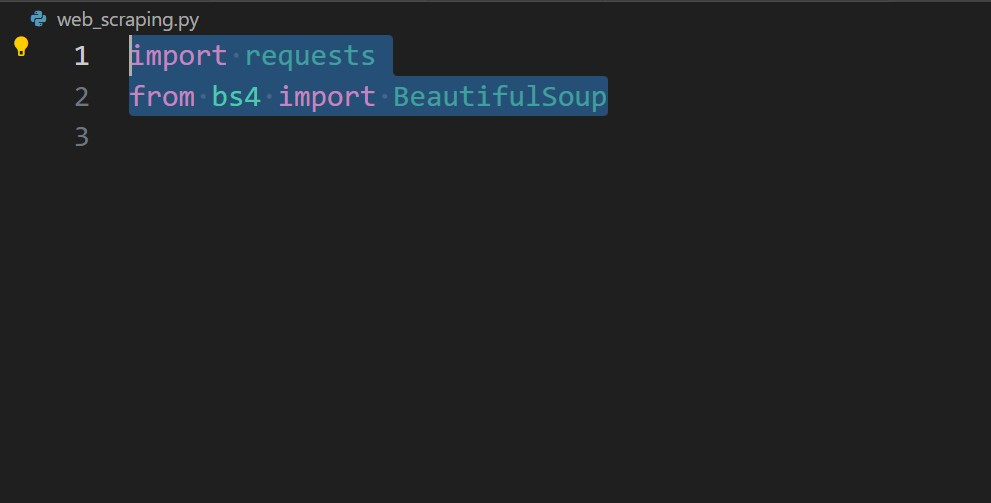Place cursor on empty line 3
The width and height of the screenshot is (991, 503).
[300, 137]
